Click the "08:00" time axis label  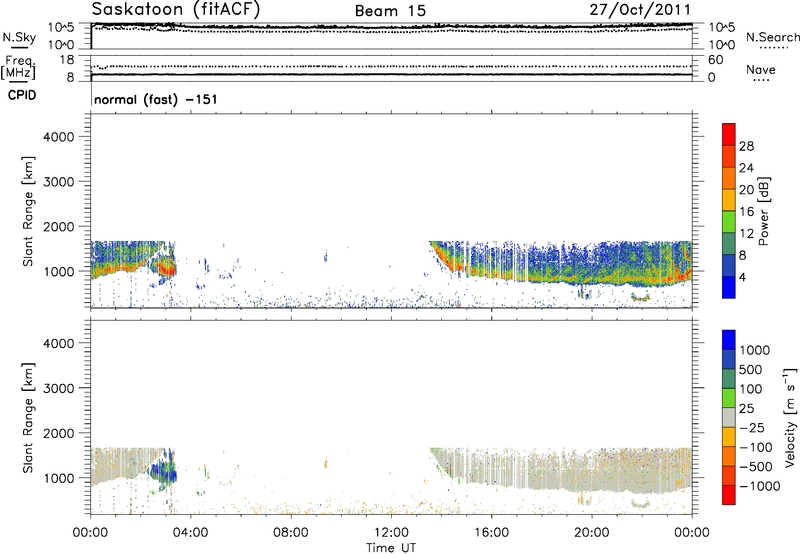pos(290,533)
